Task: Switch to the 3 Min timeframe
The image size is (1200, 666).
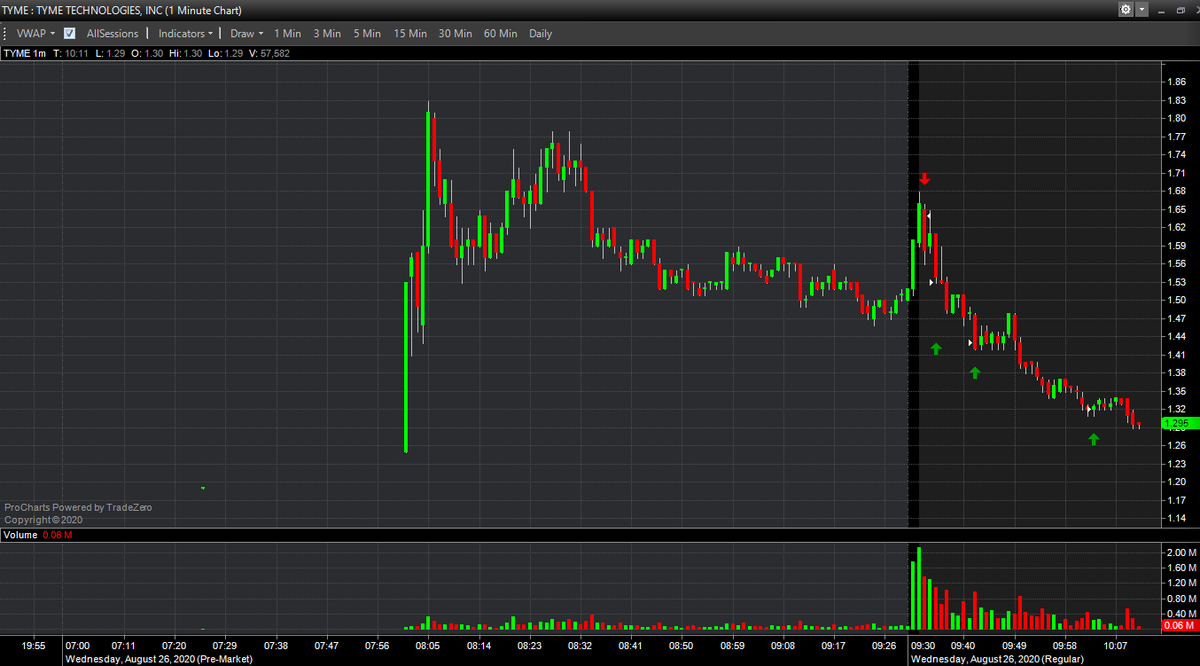Action: coord(327,33)
